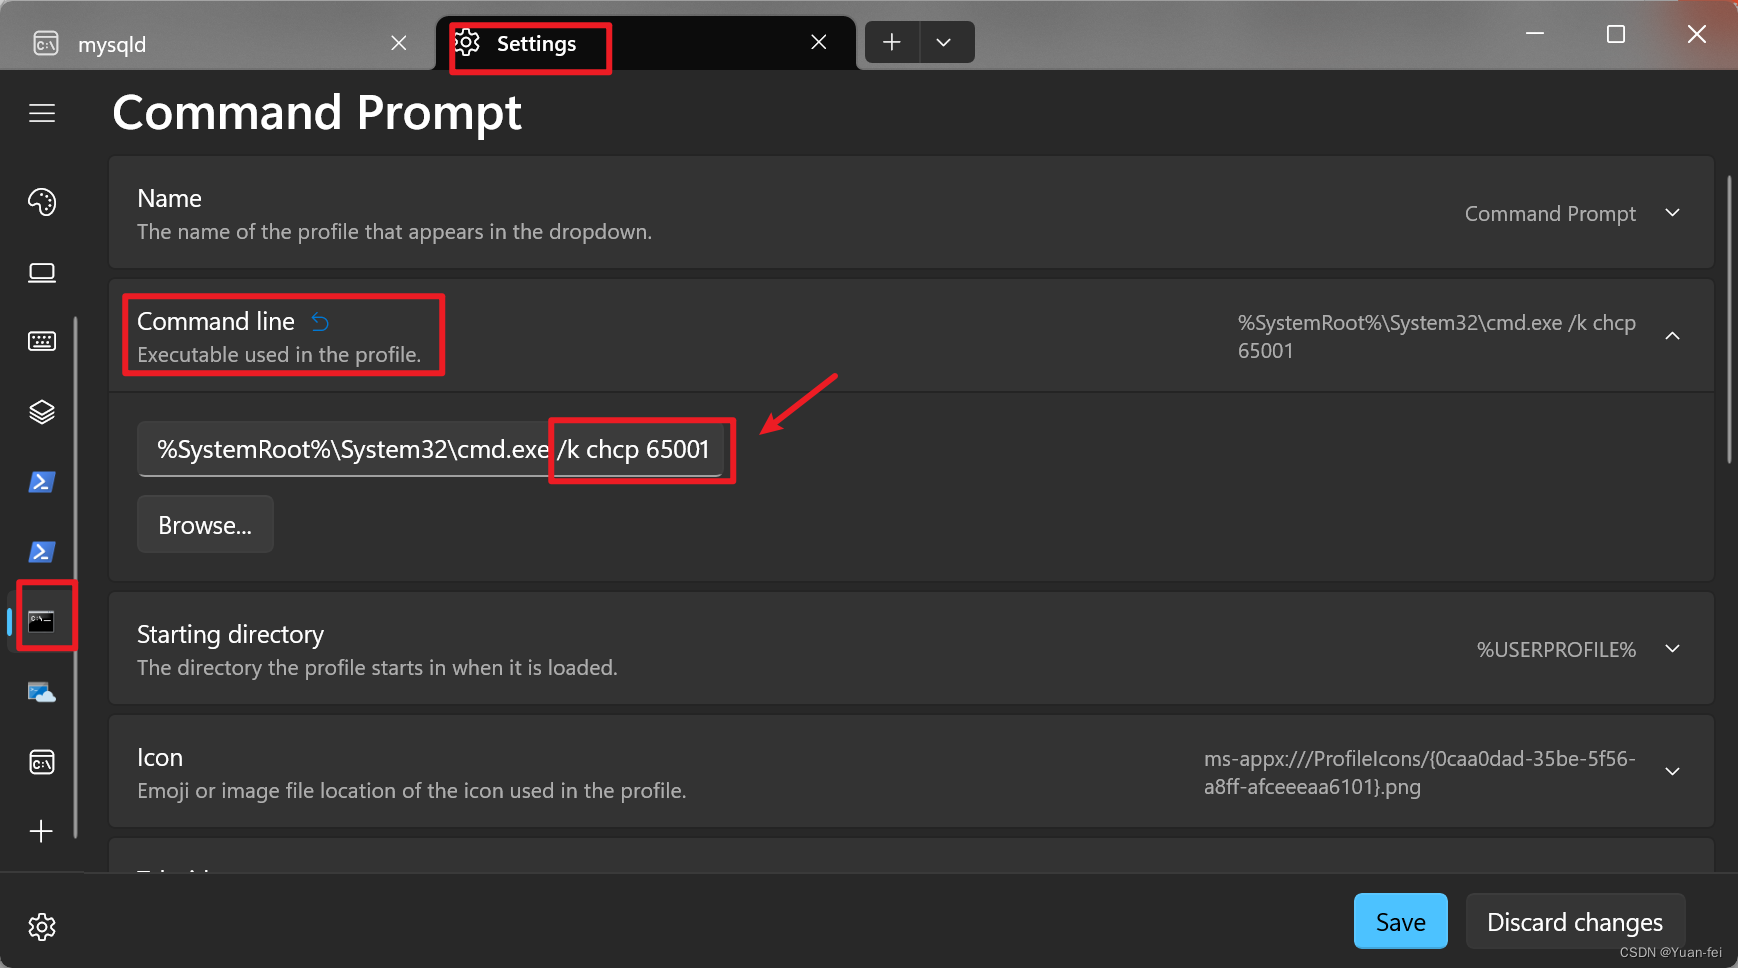Click the mysqld tab terminal icon
Image resolution: width=1738 pixels, height=968 pixels.
click(46, 44)
